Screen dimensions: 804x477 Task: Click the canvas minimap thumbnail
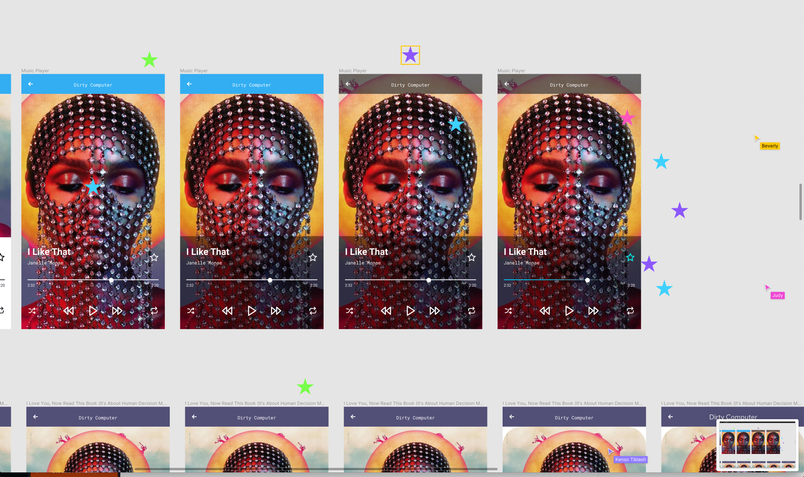click(x=757, y=445)
